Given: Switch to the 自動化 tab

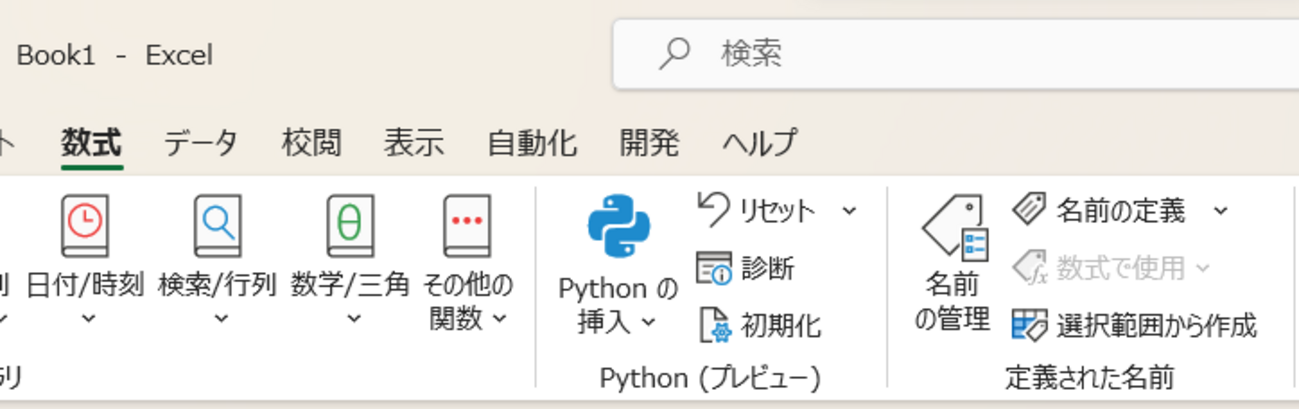Looking at the screenshot, I should [x=532, y=143].
